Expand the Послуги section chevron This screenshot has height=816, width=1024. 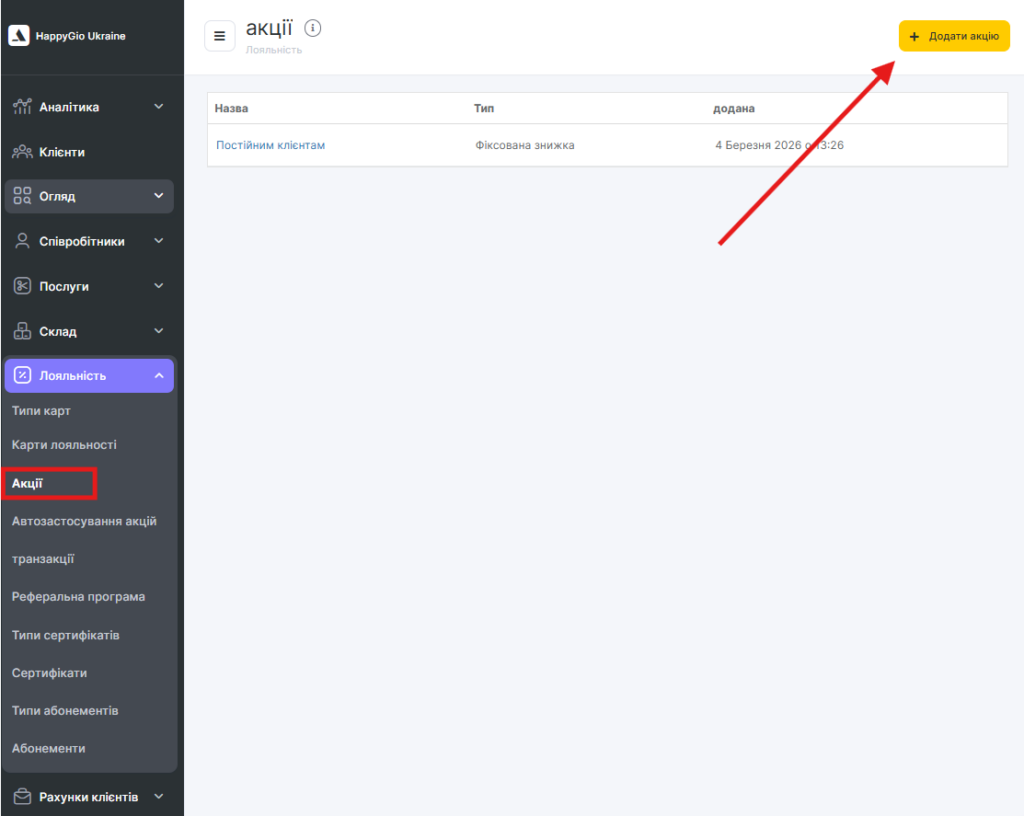[x=158, y=286]
